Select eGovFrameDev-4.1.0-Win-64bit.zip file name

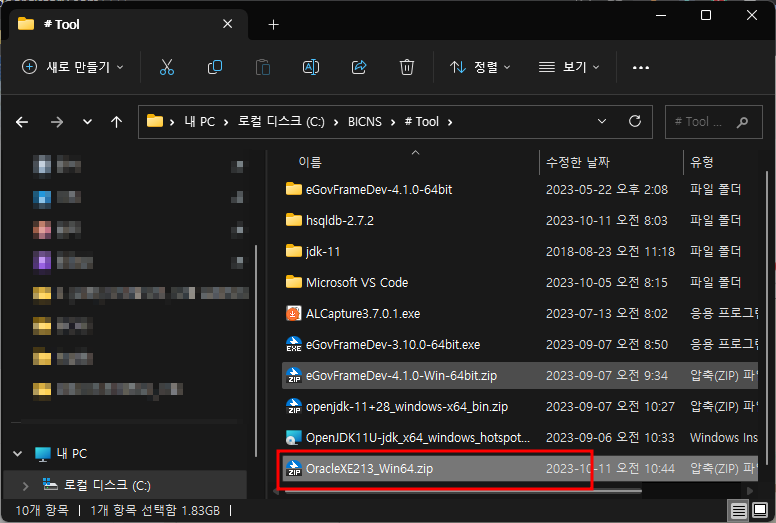401,376
